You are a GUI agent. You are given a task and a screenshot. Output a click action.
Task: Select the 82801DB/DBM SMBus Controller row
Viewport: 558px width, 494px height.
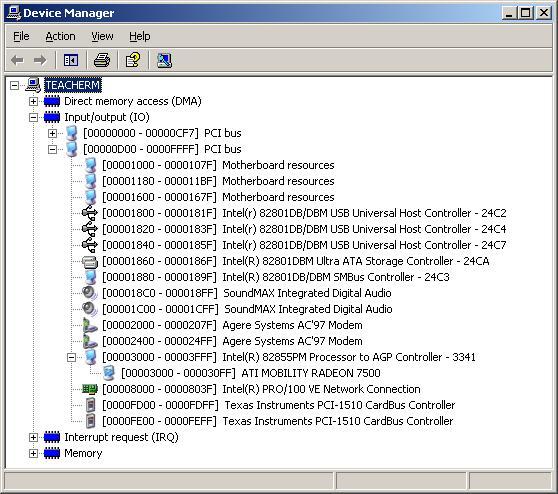click(276, 277)
